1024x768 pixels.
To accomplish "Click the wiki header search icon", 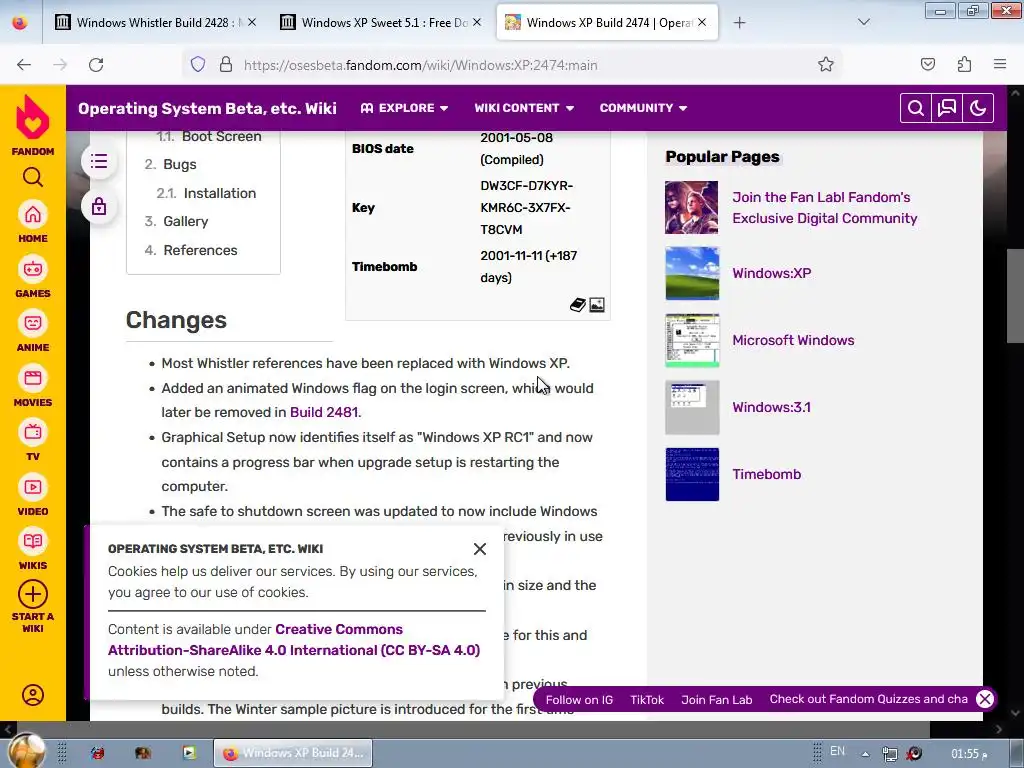I will click(x=916, y=108).
